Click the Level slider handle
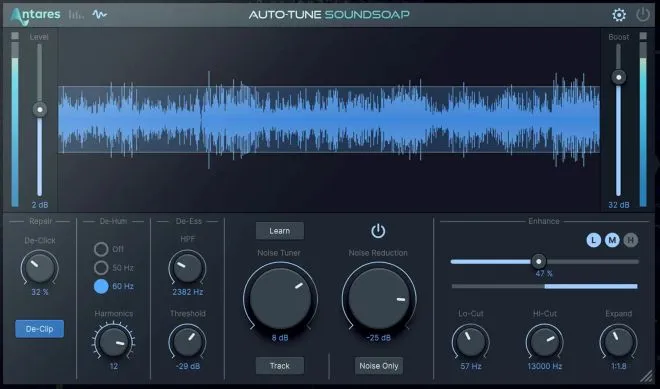This screenshot has height=389, width=660. pos(40,110)
